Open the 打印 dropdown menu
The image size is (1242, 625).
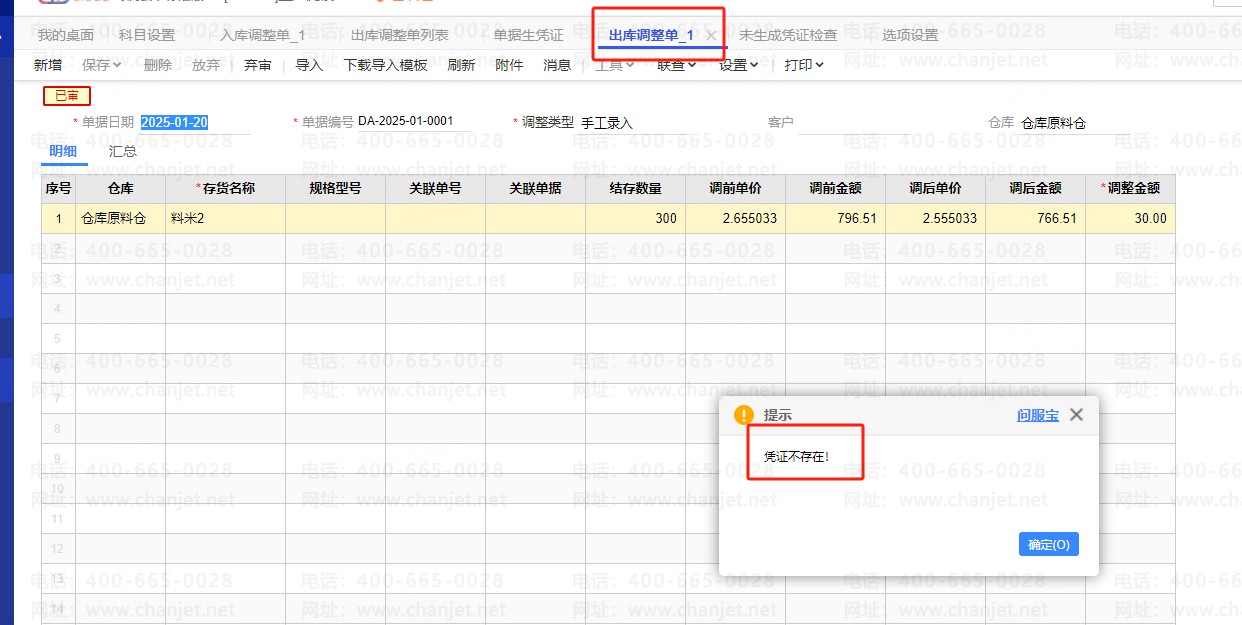(804, 65)
